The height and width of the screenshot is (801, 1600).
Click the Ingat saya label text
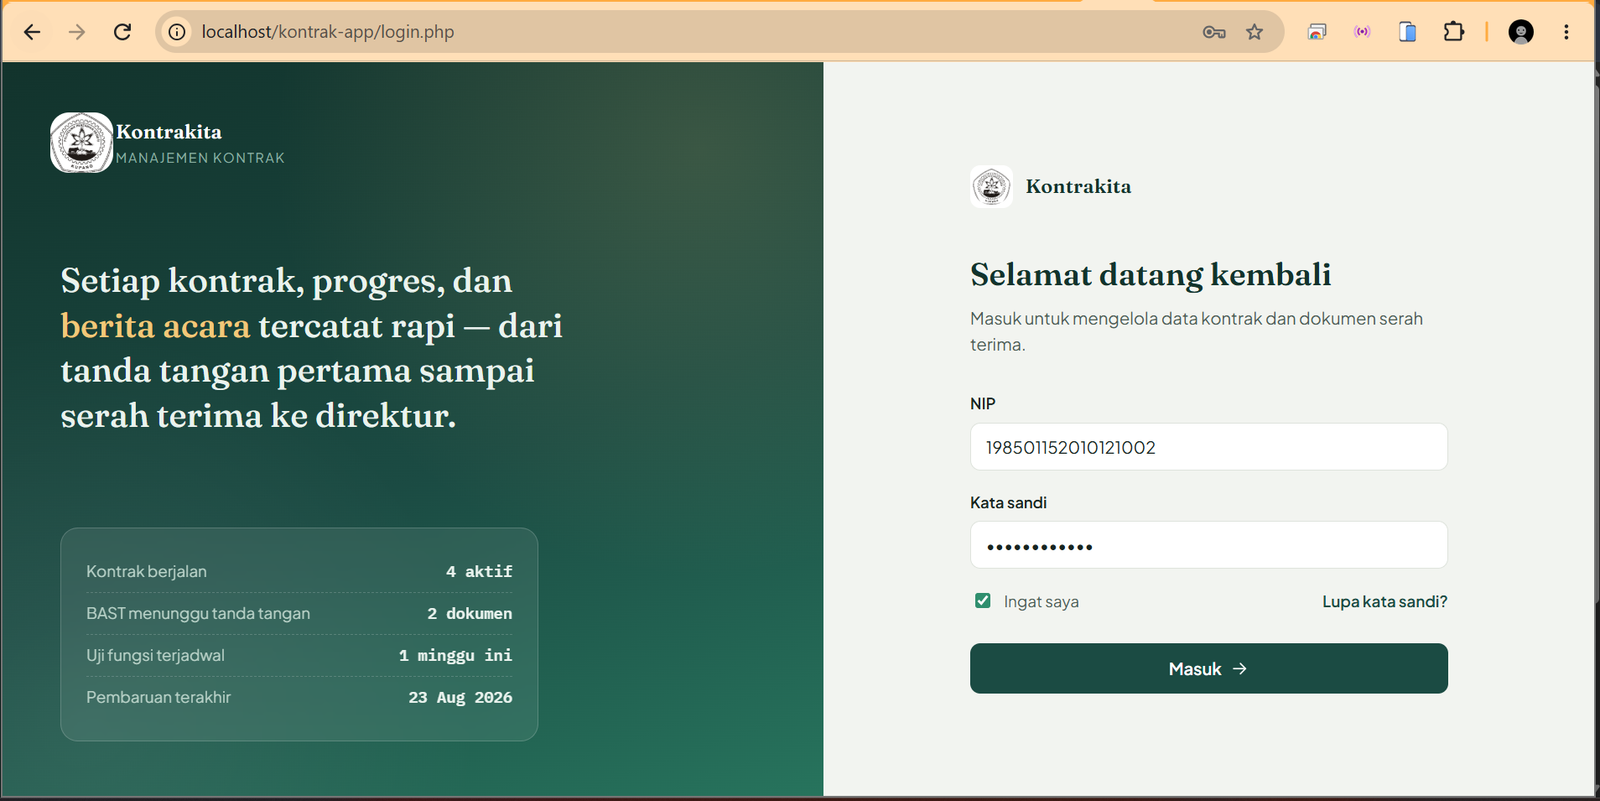tap(1041, 602)
